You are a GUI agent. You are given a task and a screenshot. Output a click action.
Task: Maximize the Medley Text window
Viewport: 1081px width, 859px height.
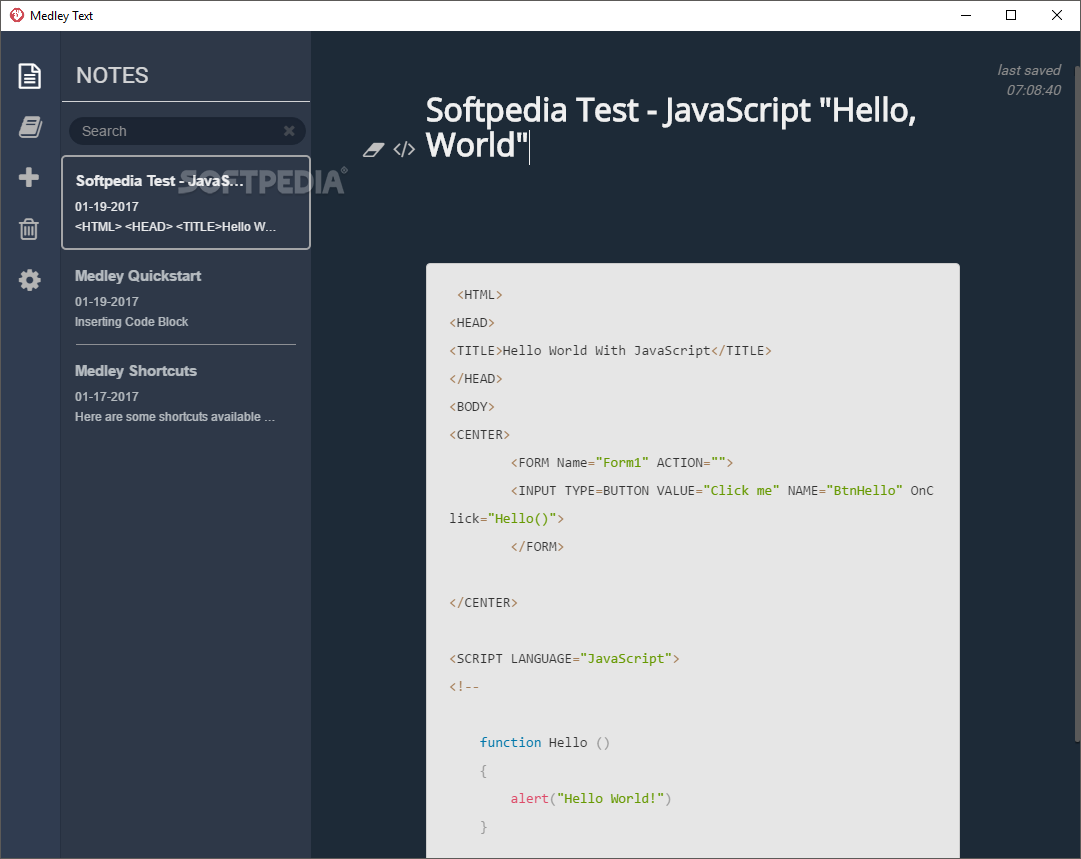click(x=1011, y=15)
